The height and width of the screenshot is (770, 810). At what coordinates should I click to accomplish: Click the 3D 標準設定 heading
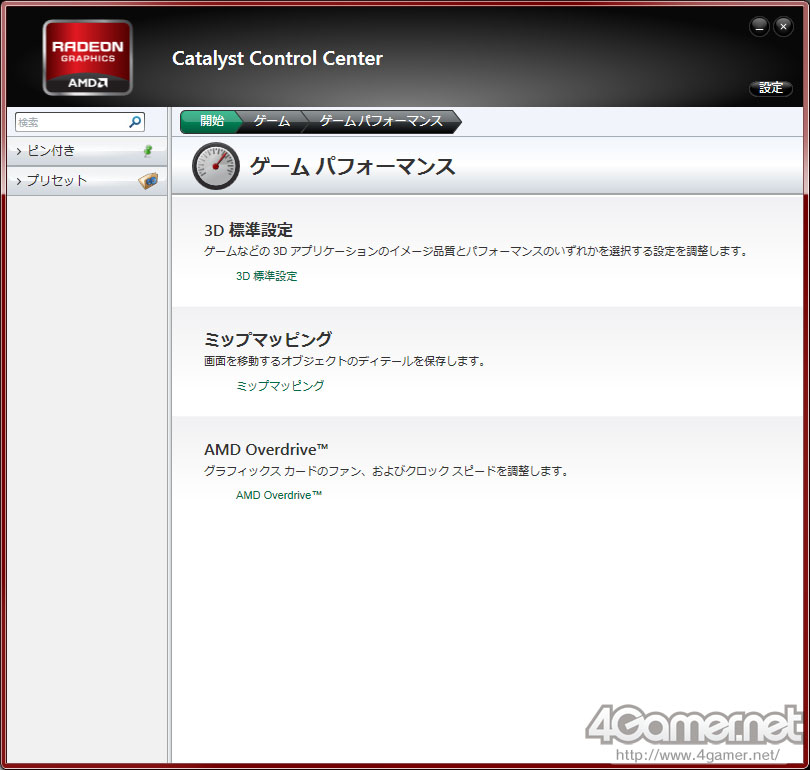click(x=248, y=230)
